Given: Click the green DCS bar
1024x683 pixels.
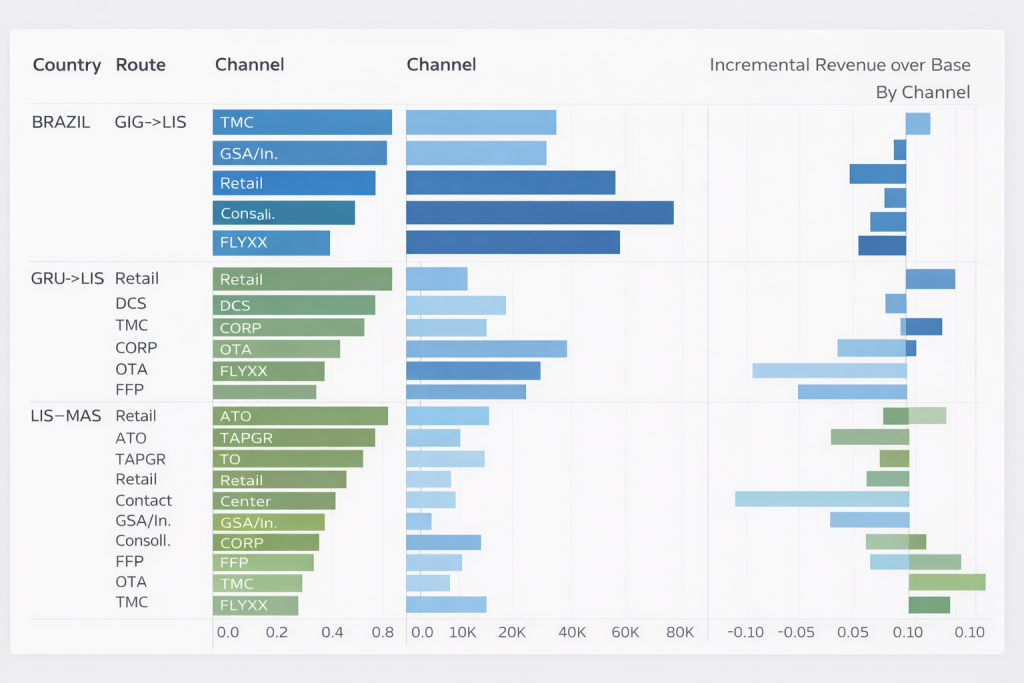Looking at the screenshot, I should click(x=294, y=305).
